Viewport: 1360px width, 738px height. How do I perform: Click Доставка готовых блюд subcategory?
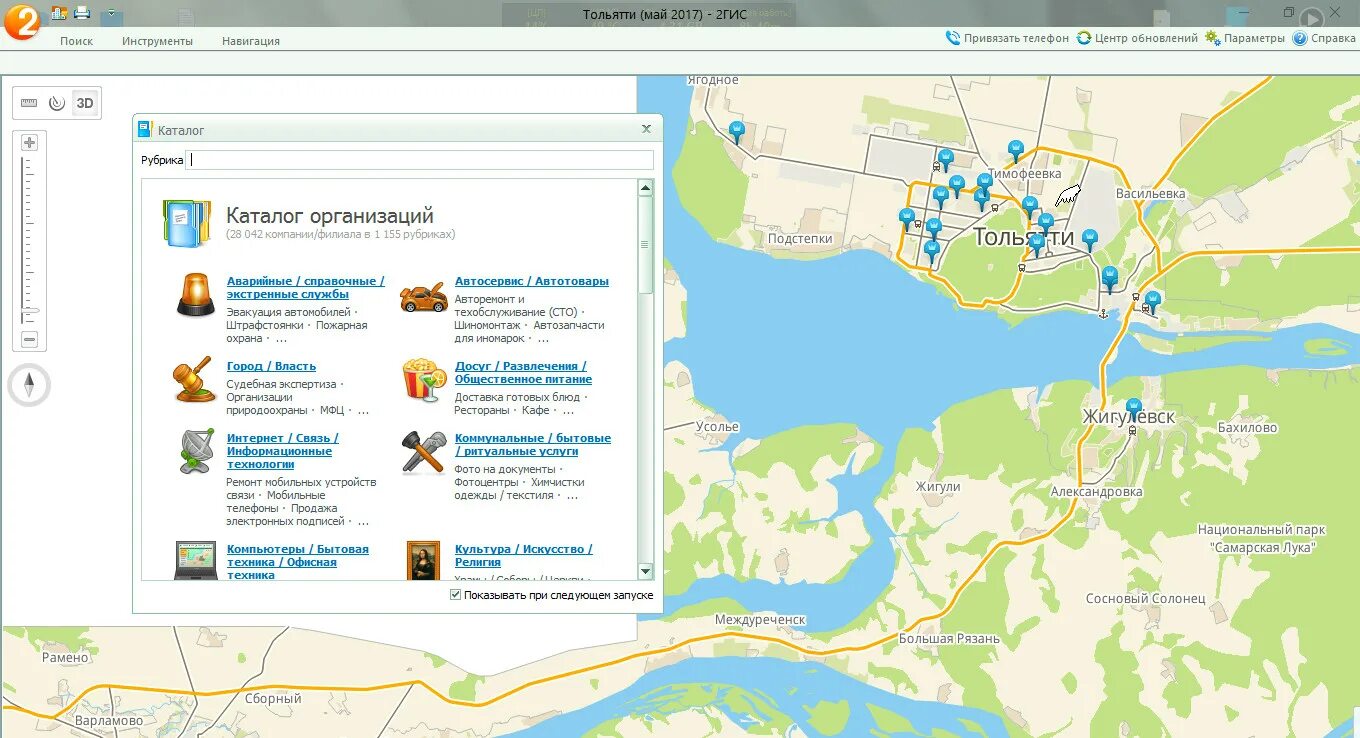[x=517, y=397]
